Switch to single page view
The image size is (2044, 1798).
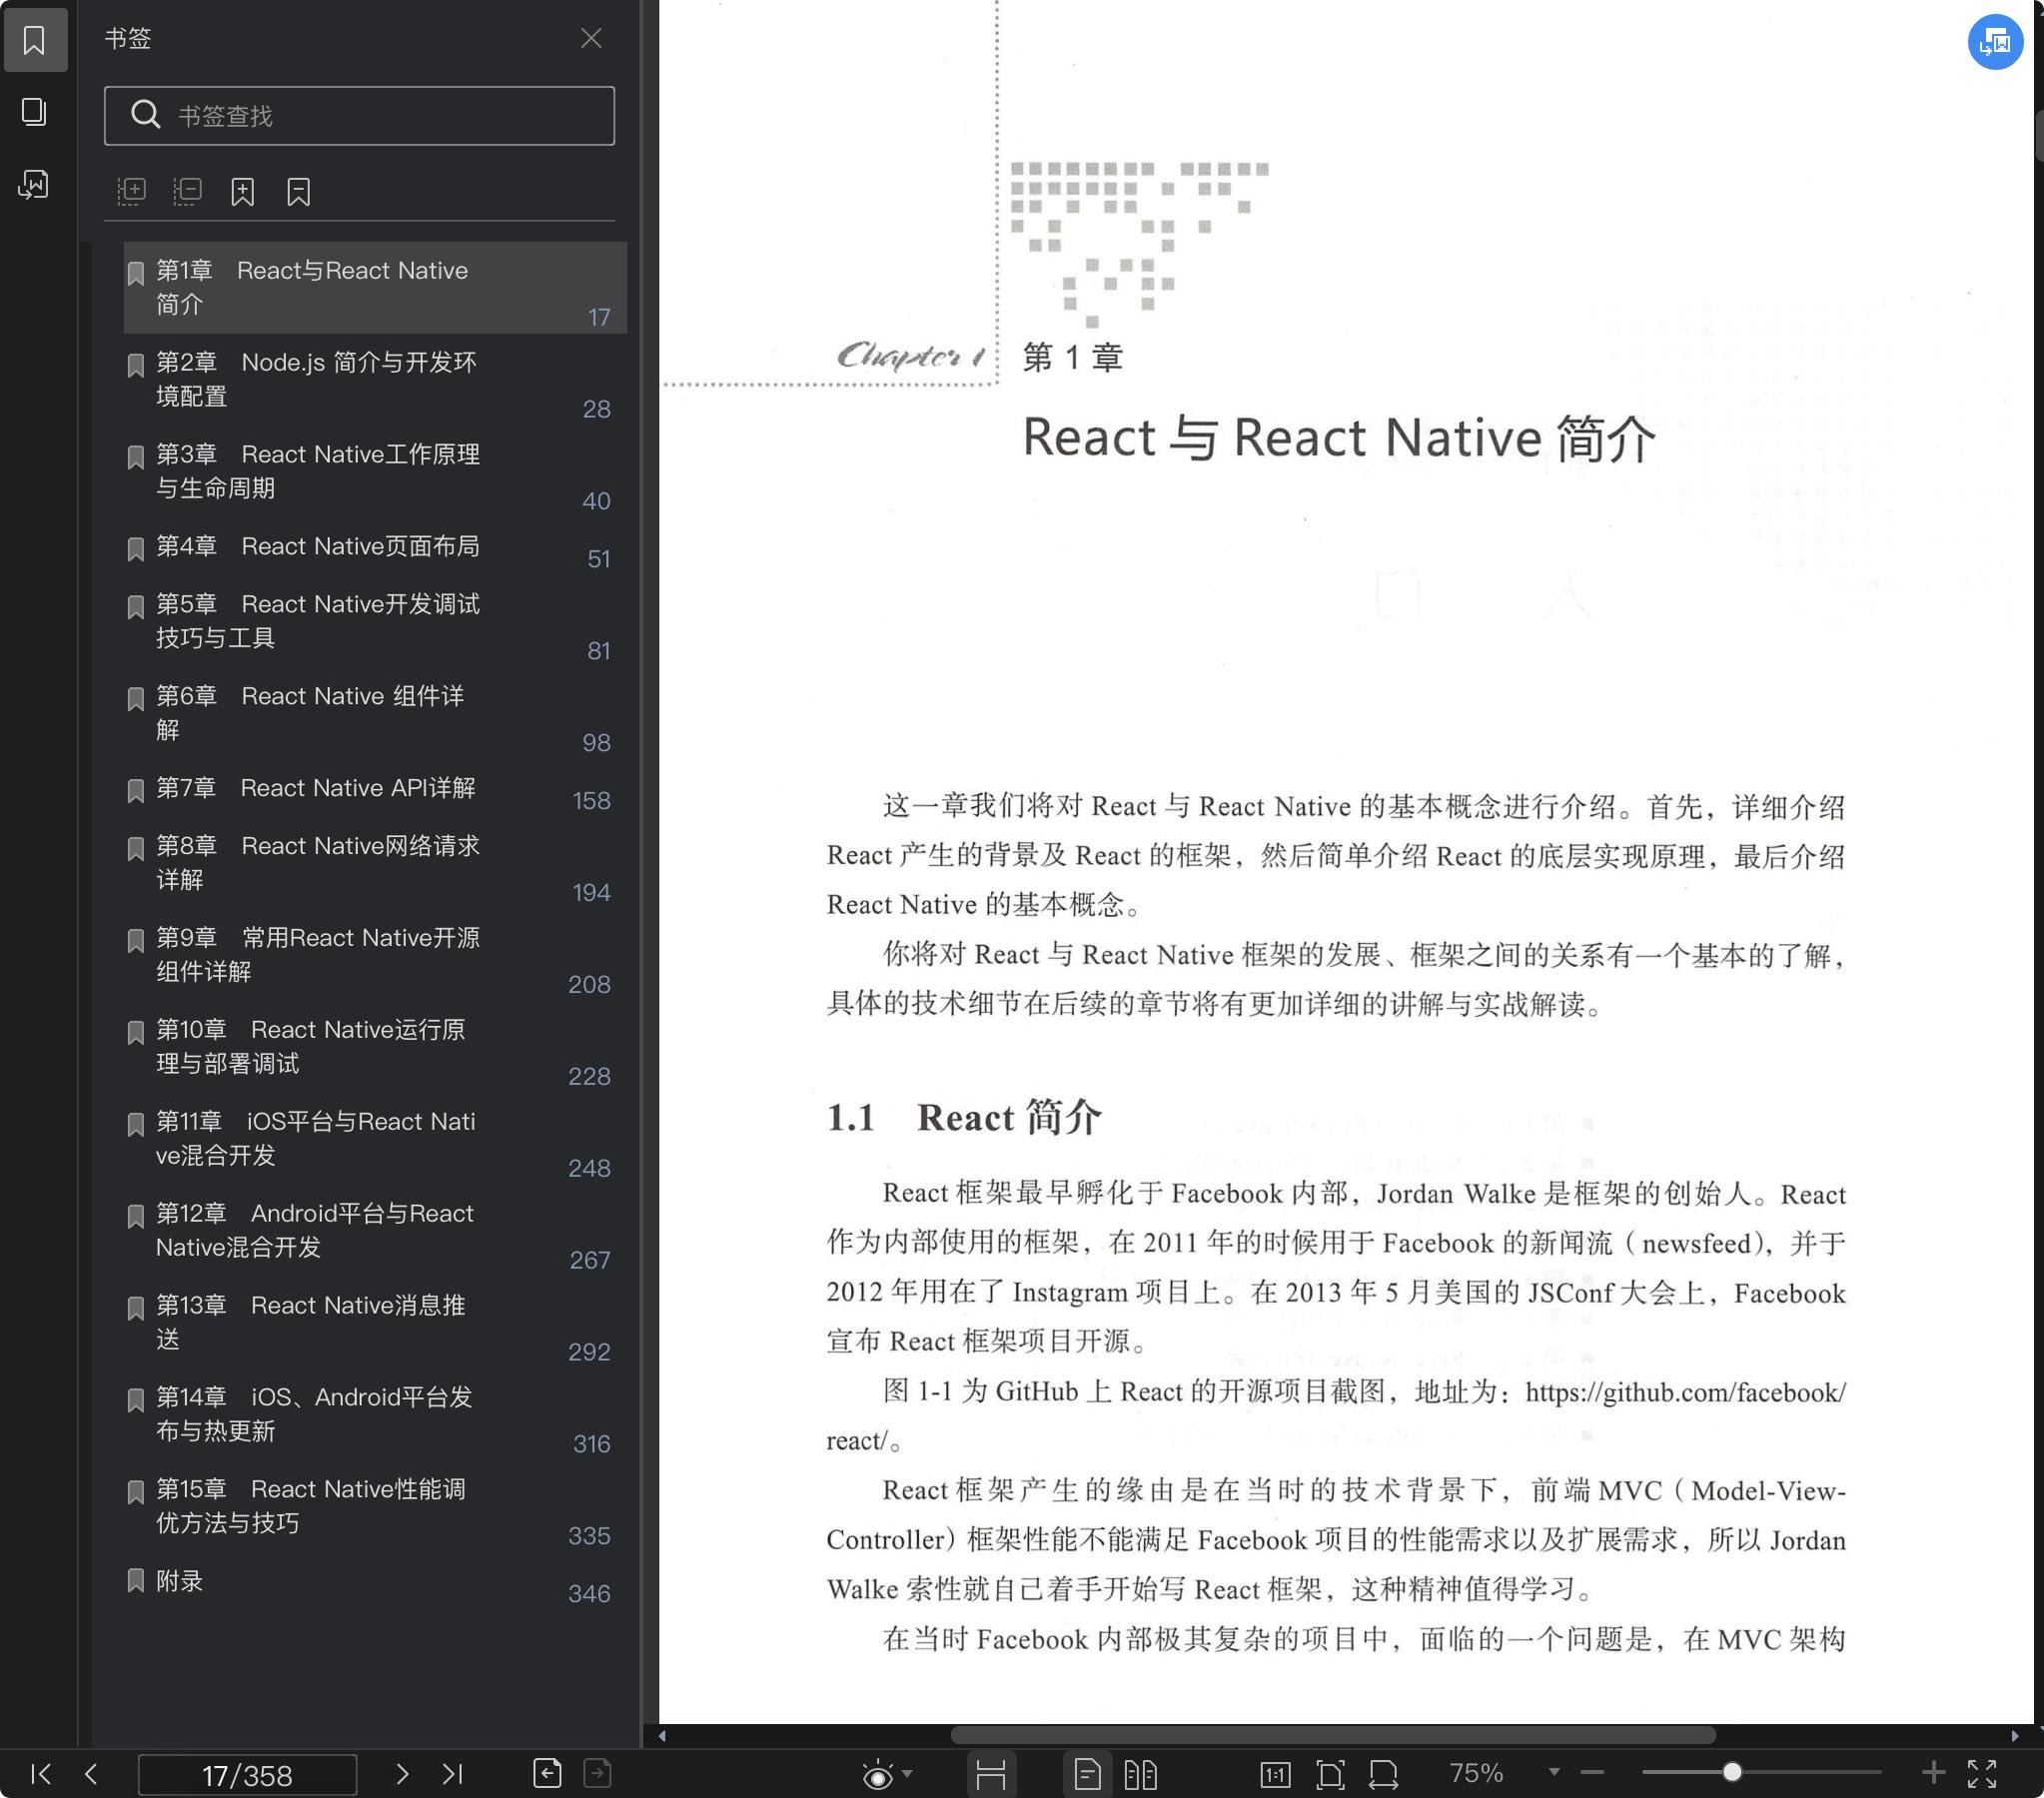pyautogui.click(x=1087, y=1774)
